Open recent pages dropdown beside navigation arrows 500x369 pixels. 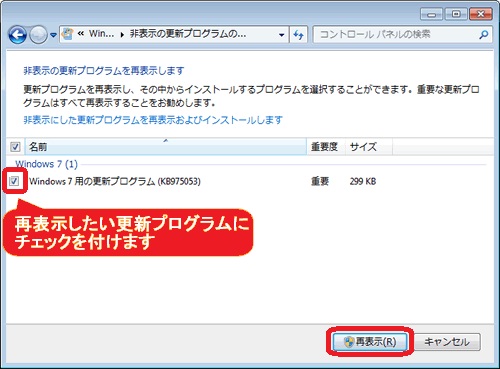coord(53,35)
